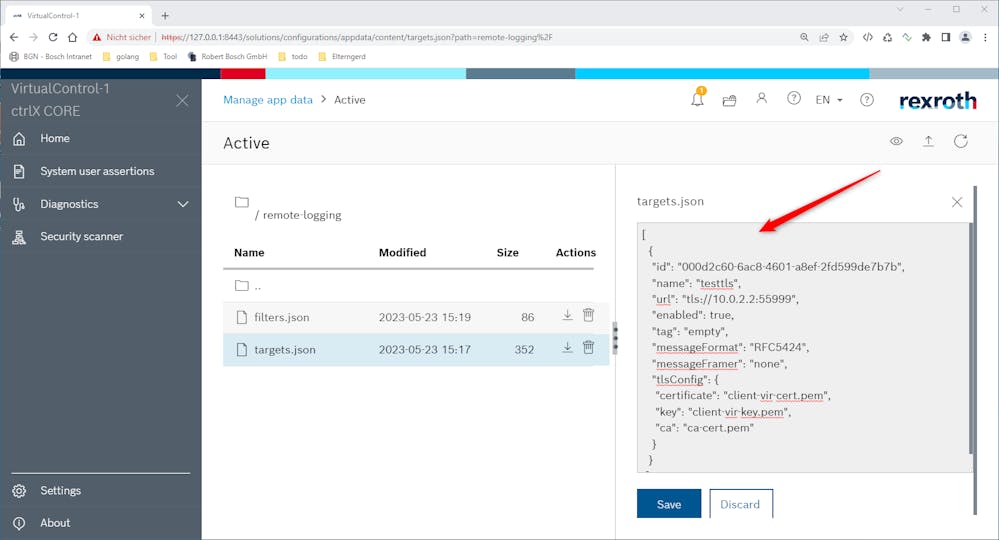Open the browser extensions puzzle icon

[x=926, y=37]
